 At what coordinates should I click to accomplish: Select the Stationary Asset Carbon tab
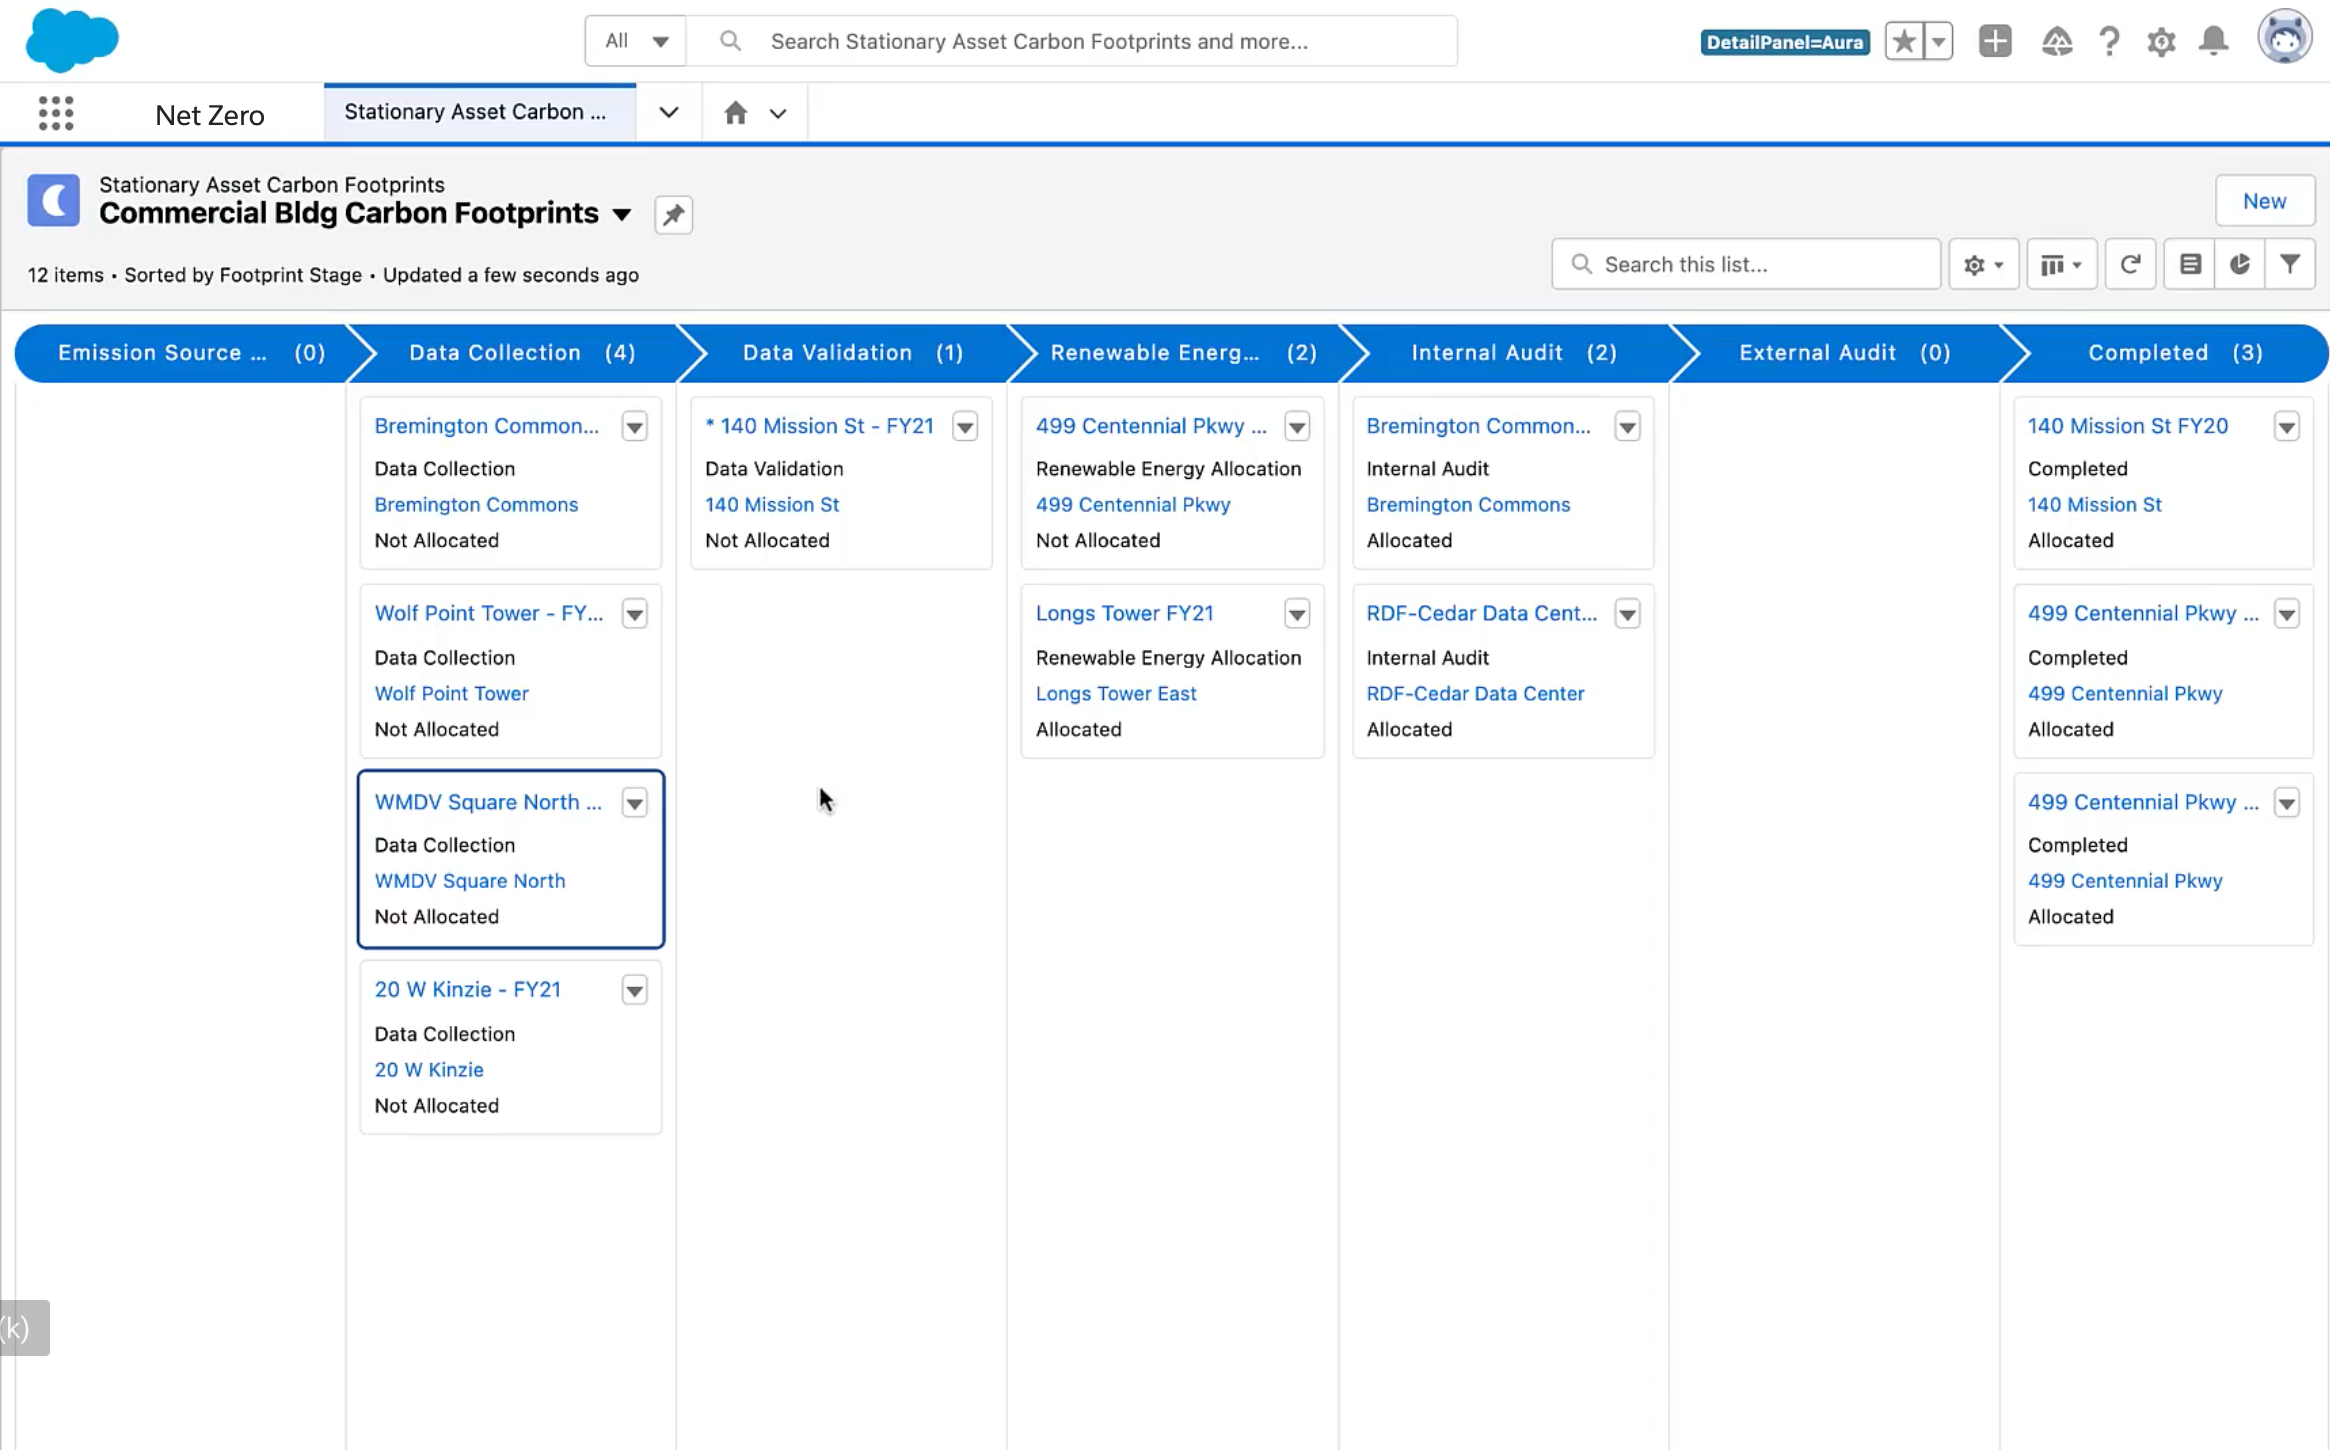(x=478, y=112)
